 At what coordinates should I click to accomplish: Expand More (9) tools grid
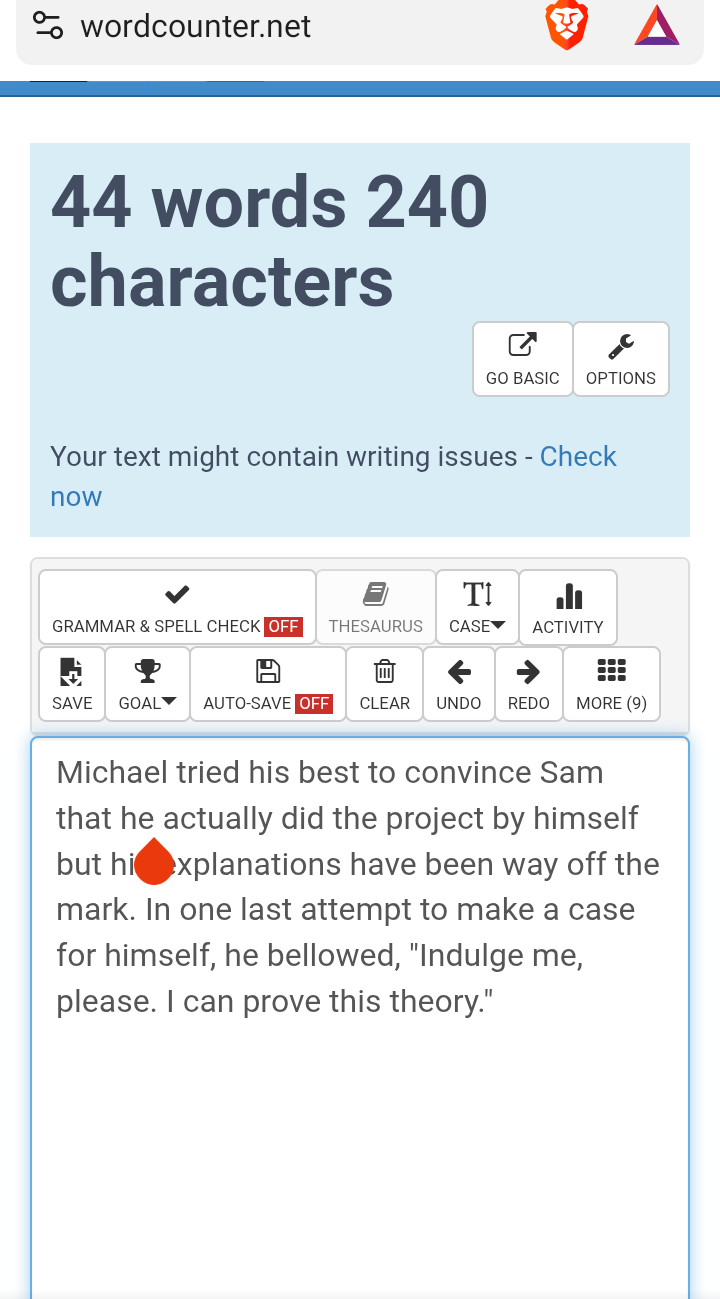[x=611, y=684]
